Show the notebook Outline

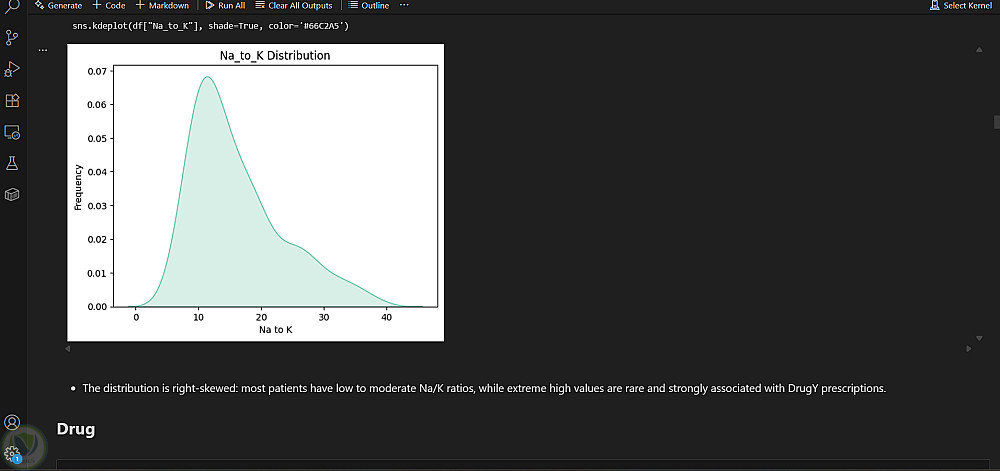pos(369,6)
